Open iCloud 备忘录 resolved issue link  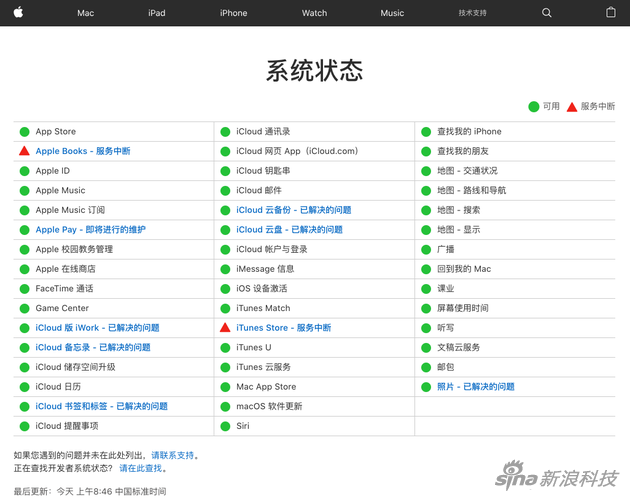click(93, 347)
